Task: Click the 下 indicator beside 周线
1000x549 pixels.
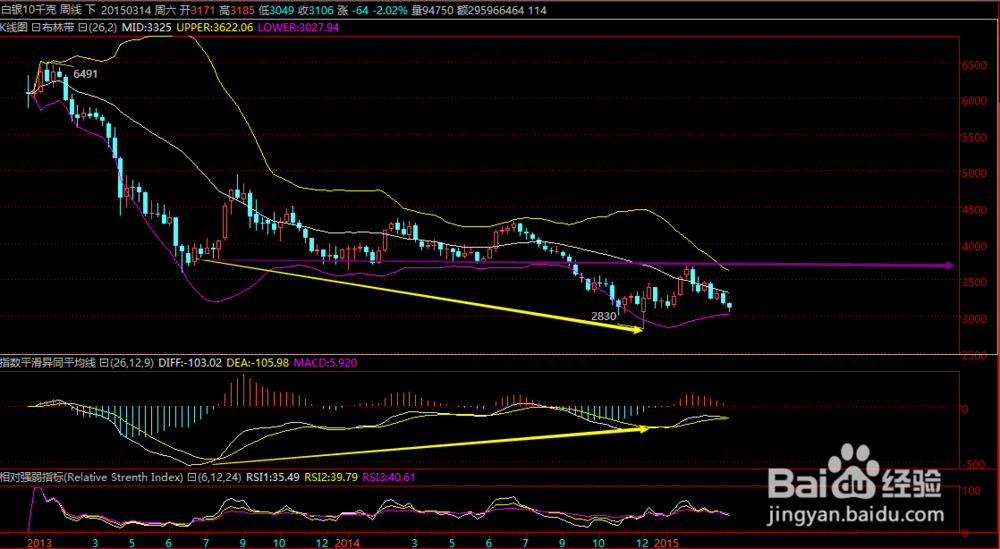Action: pyautogui.click(x=91, y=10)
